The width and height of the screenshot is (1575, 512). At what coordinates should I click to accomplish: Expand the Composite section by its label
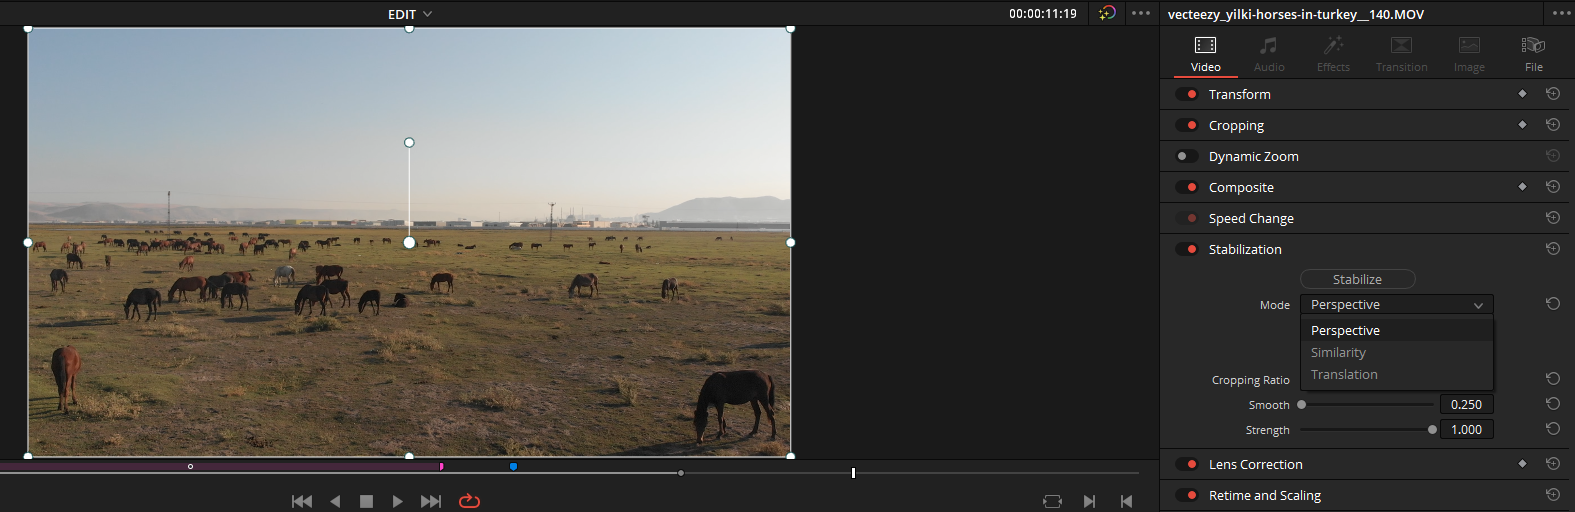click(1241, 187)
